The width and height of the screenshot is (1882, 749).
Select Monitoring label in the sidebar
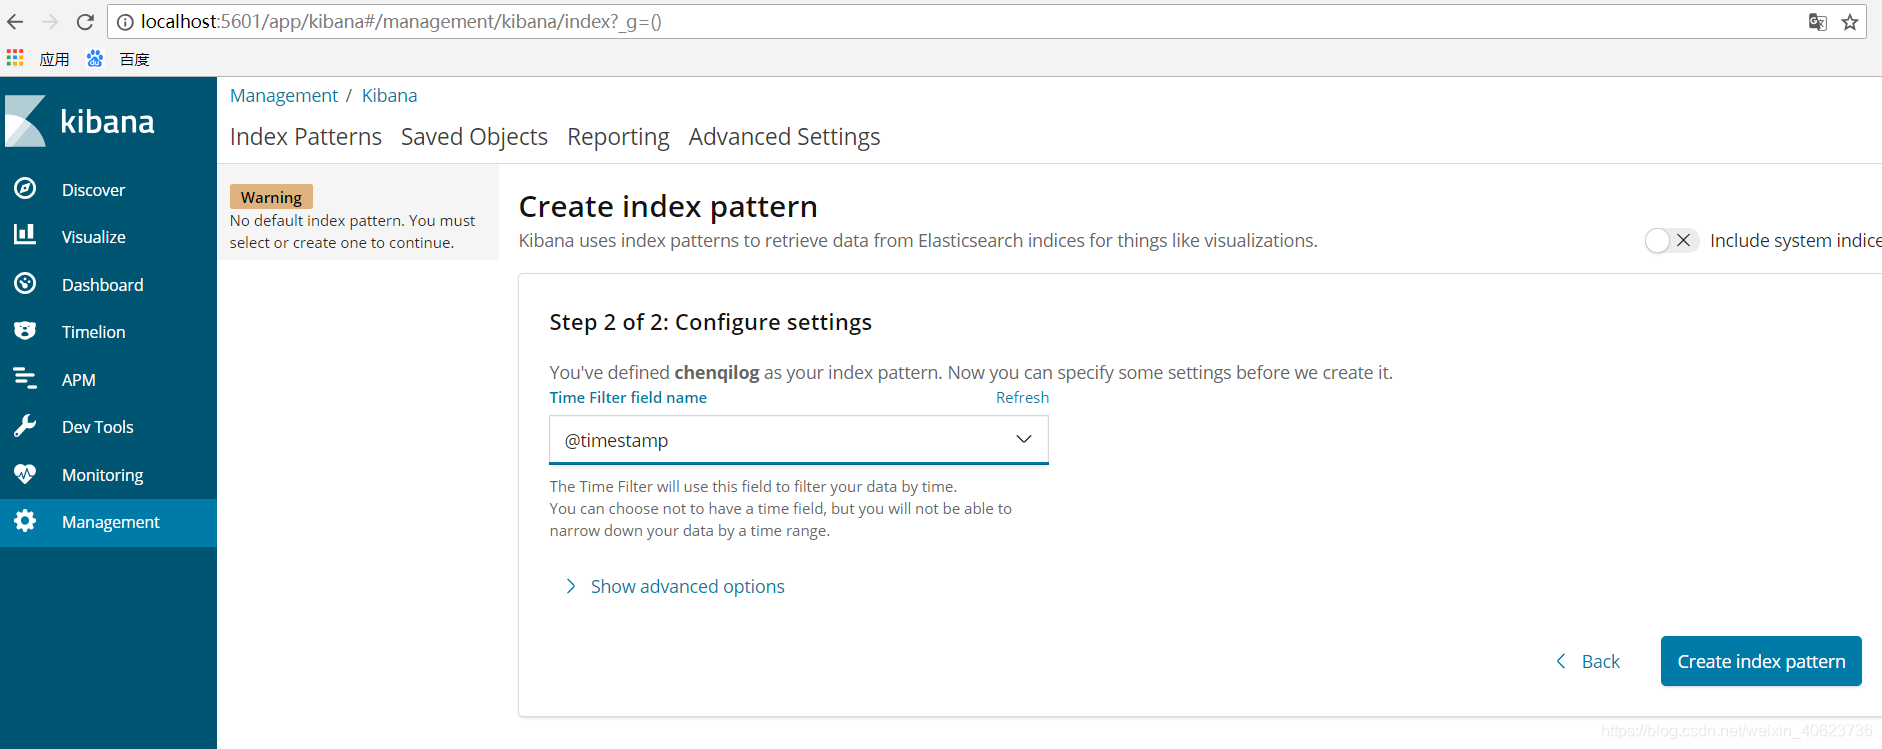click(x=102, y=475)
